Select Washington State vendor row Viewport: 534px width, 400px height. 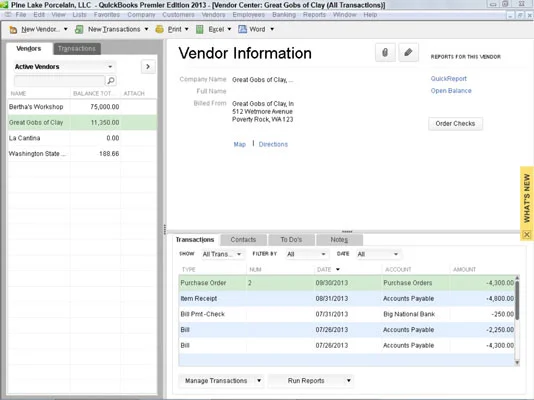[x=82, y=154]
